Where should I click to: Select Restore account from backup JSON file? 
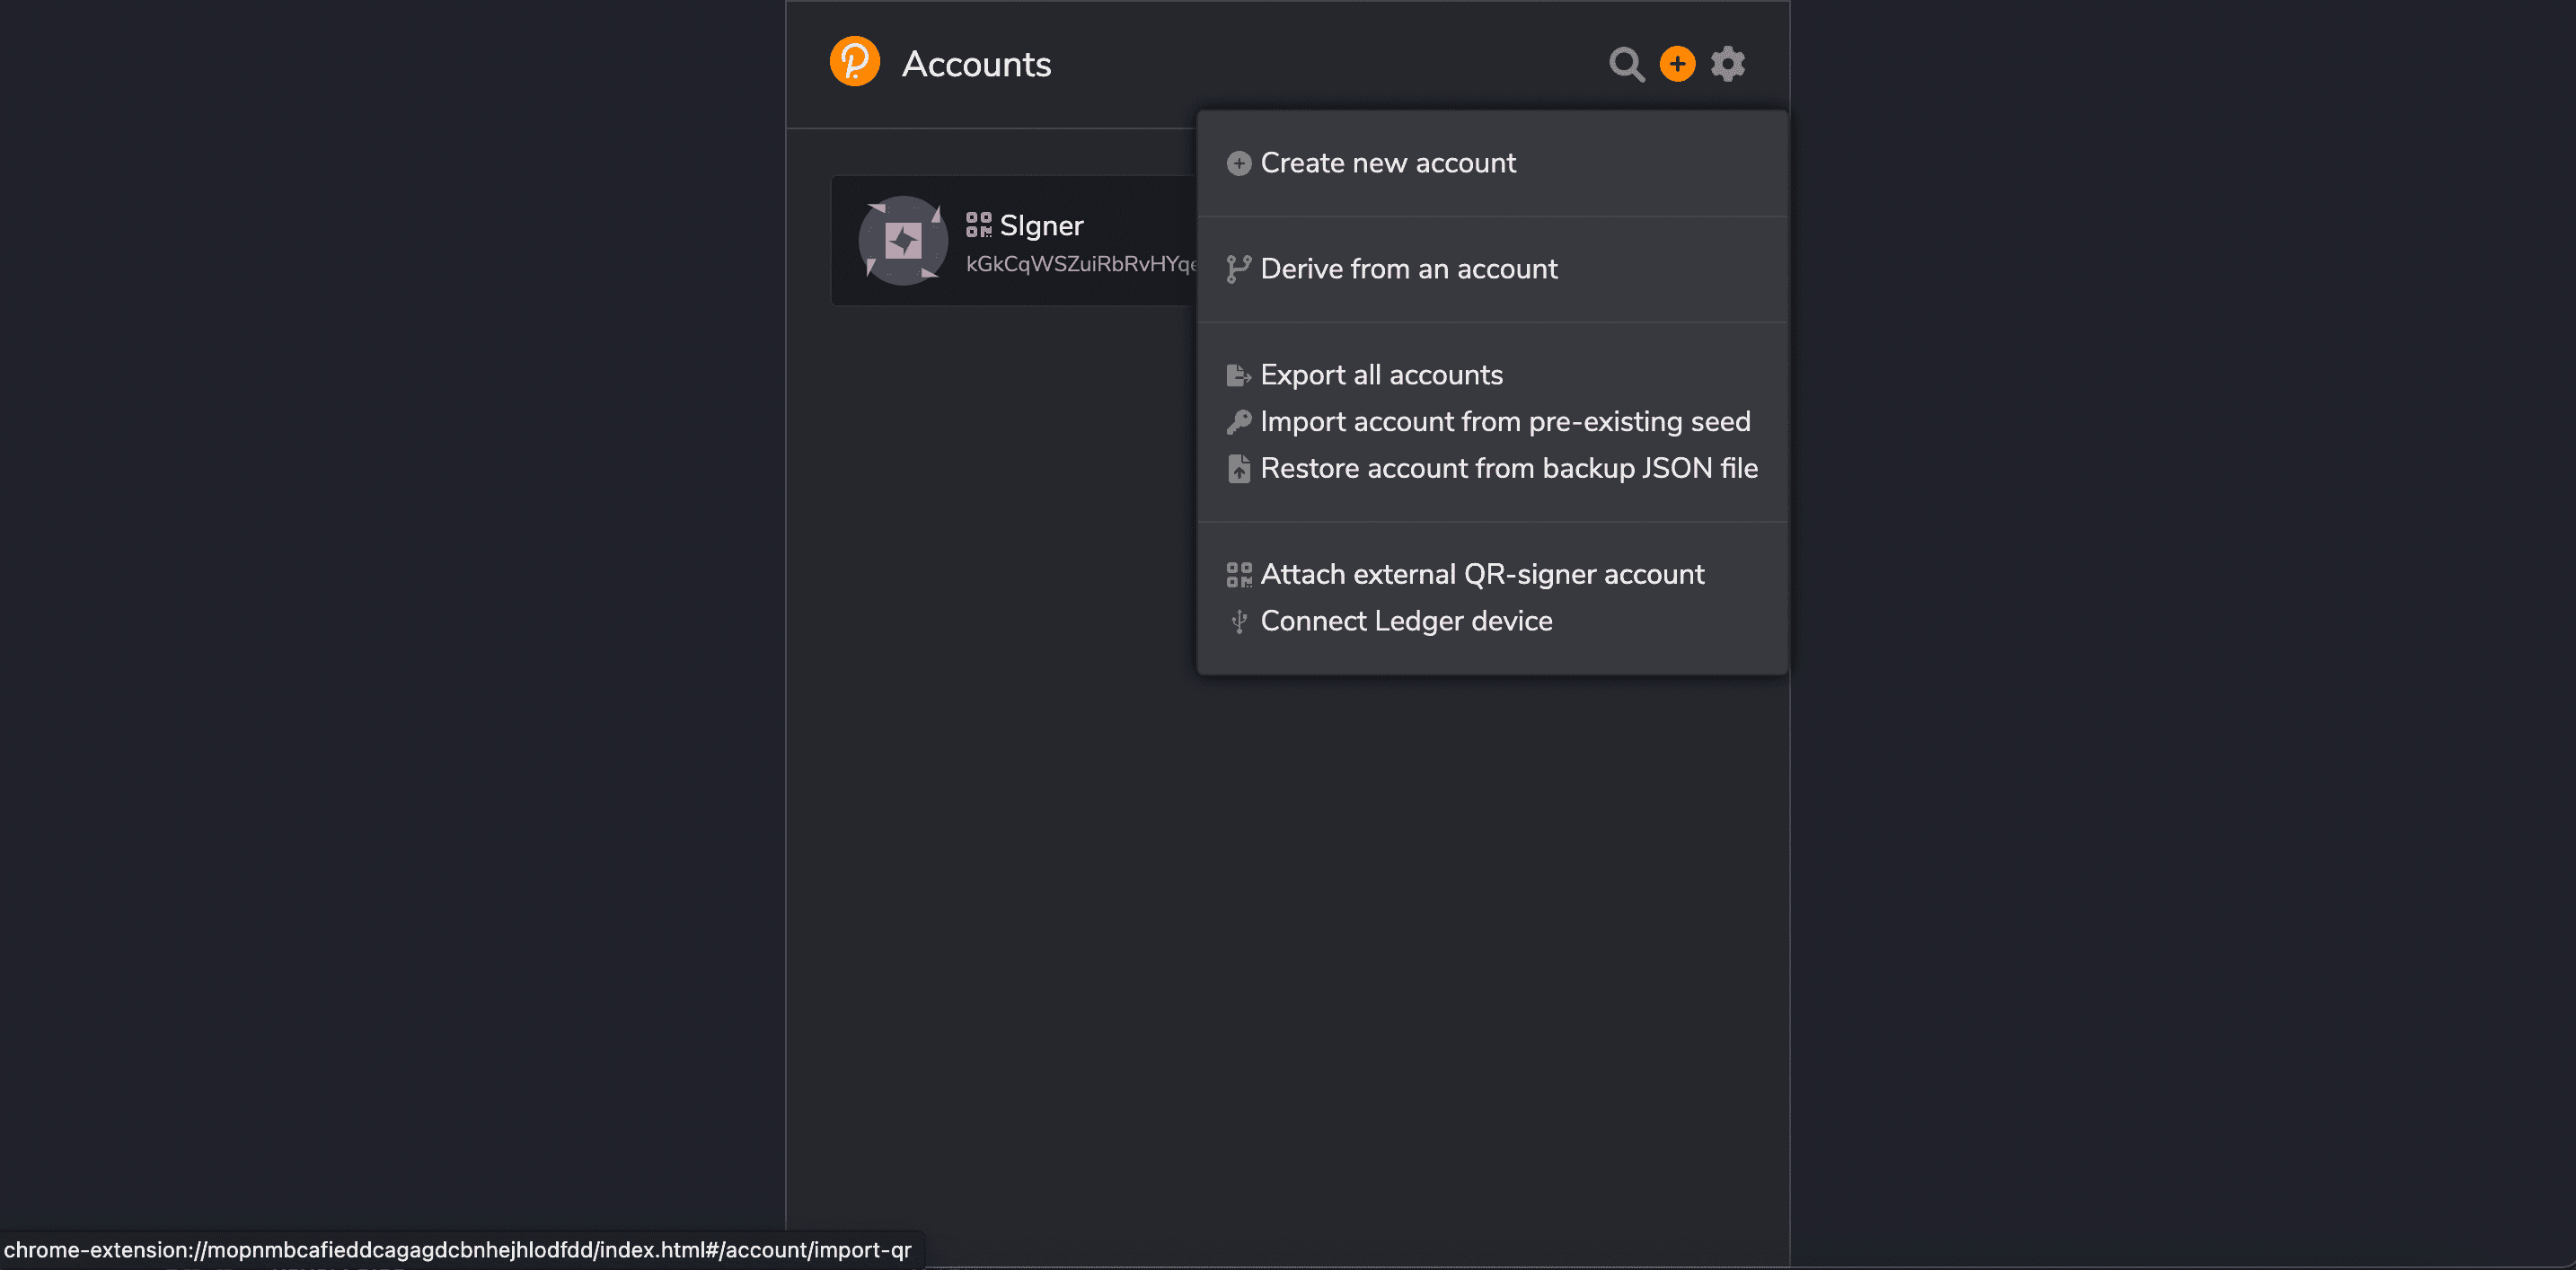point(1509,467)
